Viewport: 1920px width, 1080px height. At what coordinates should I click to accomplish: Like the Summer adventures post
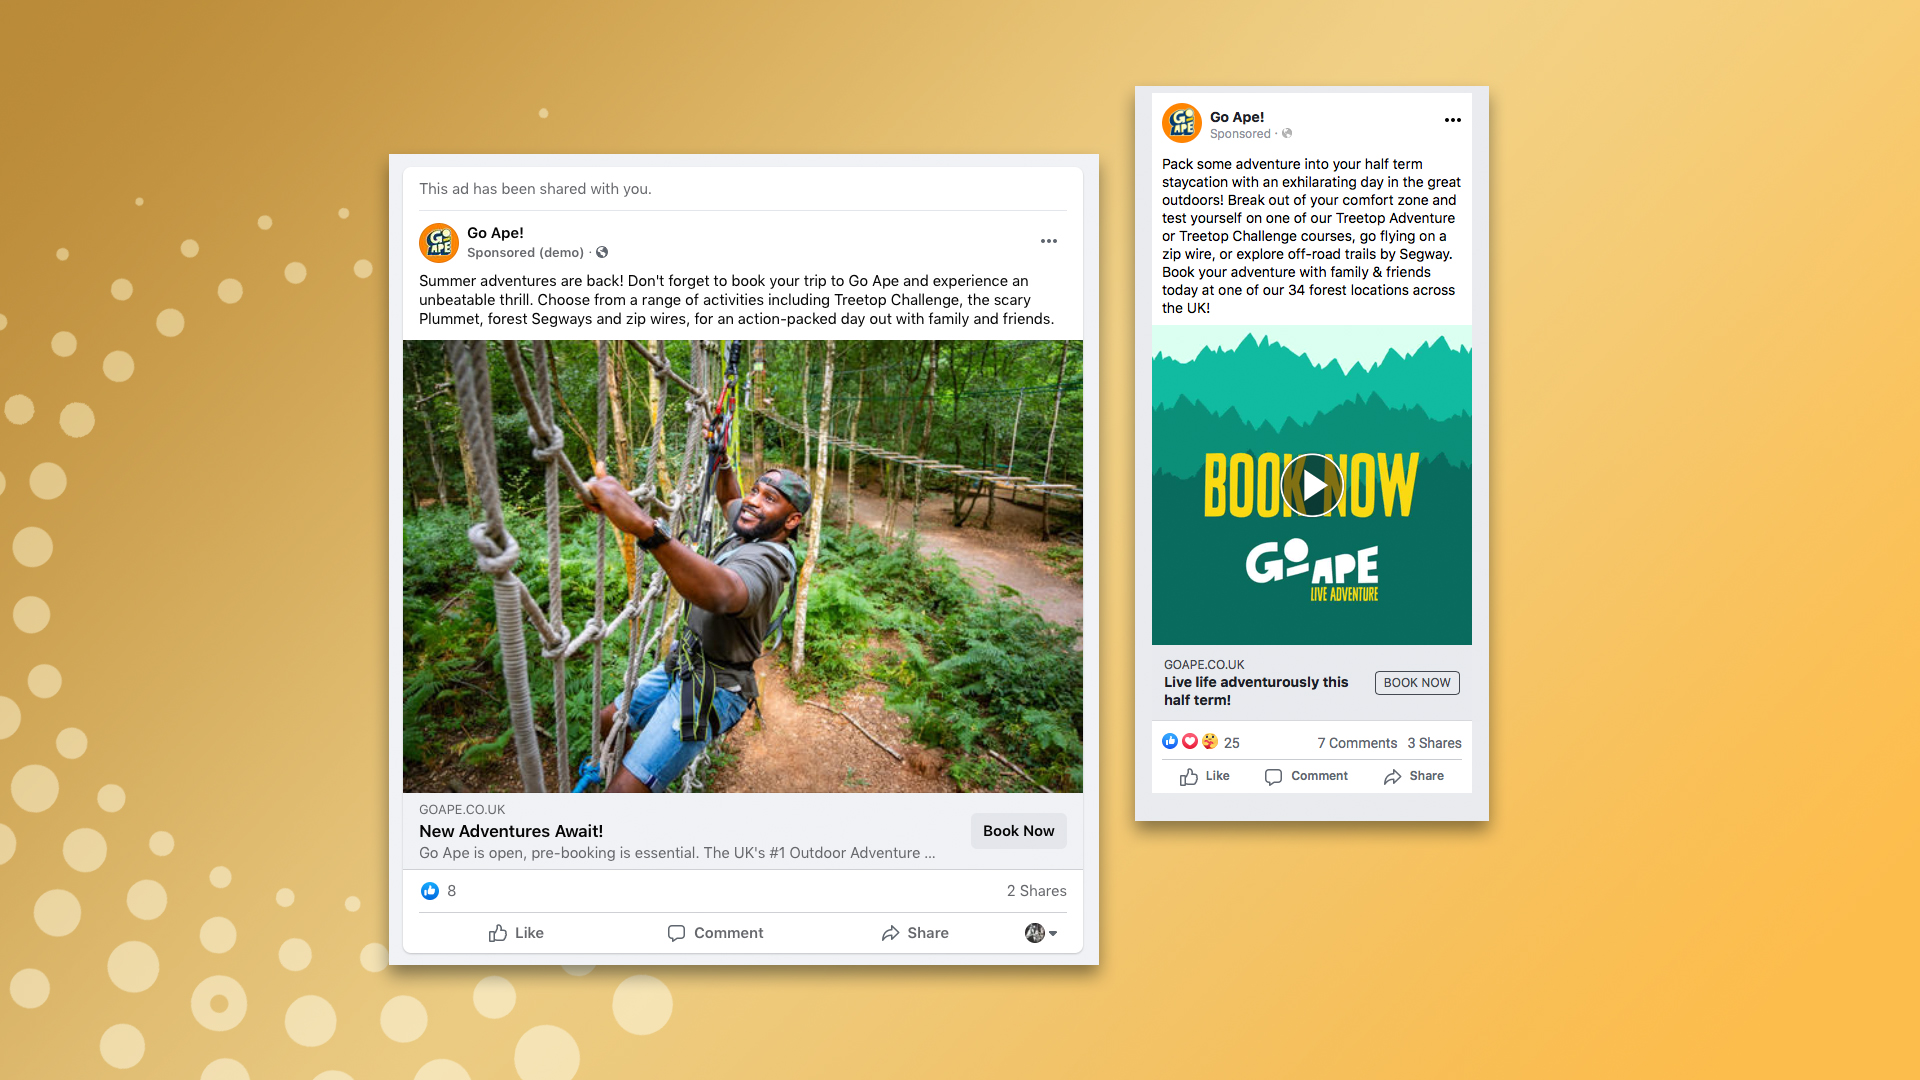point(516,933)
